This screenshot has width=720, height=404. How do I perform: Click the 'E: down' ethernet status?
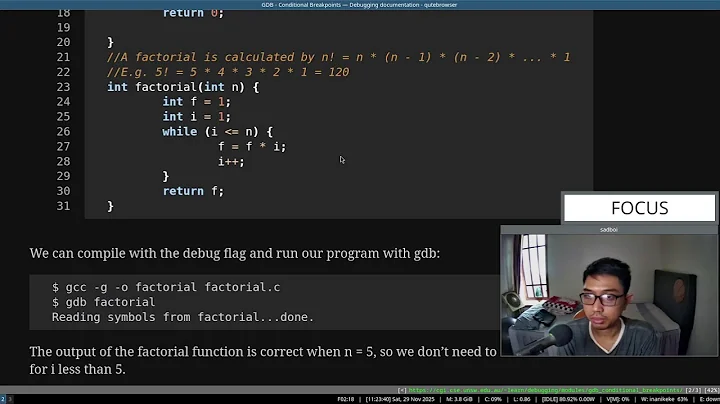(x=709, y=399)
